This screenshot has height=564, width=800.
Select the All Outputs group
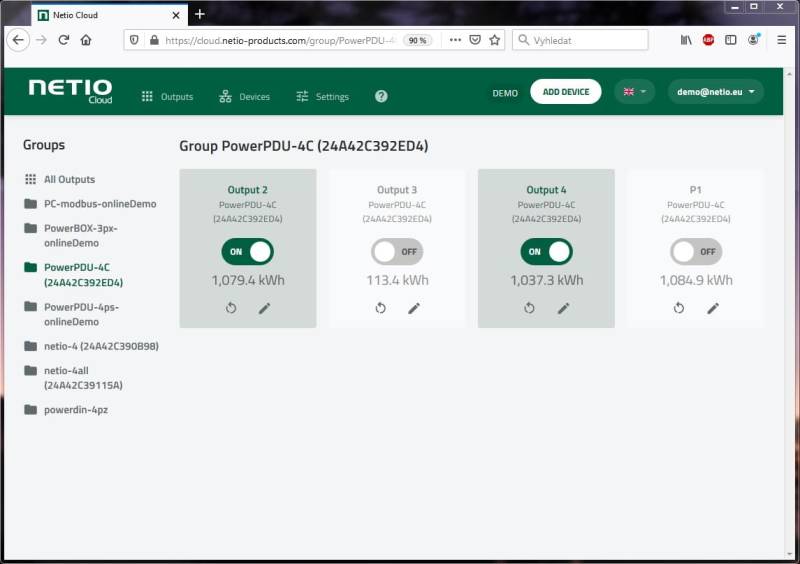pyautogui.click(x=69, y=180)
